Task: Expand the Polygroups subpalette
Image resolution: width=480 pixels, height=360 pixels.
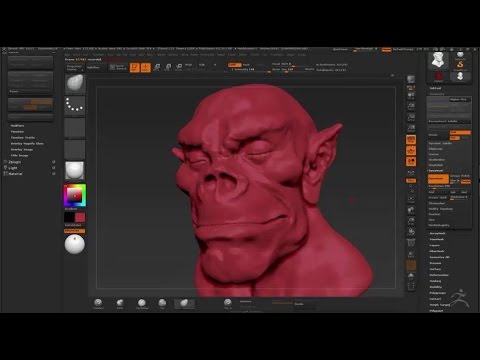Action: coord(437,293)
